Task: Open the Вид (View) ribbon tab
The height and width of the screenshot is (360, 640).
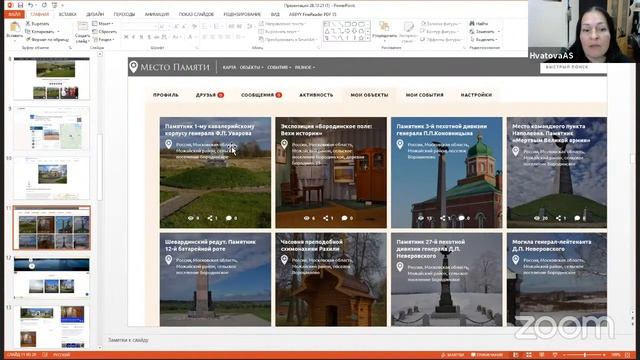Action: point(275,14)
